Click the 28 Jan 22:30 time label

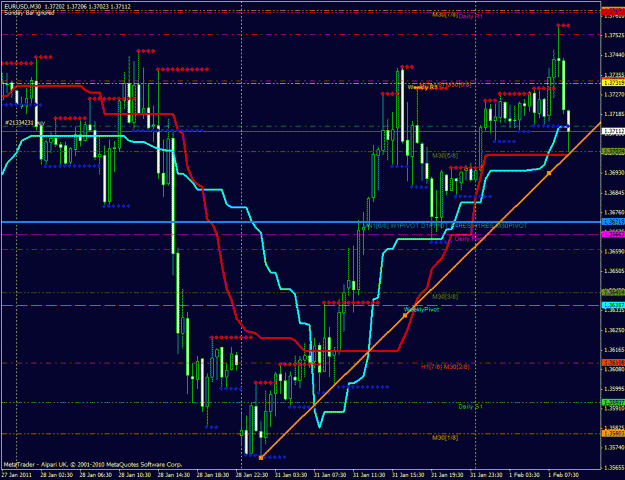pyautogui.click(x=250, y=476)
